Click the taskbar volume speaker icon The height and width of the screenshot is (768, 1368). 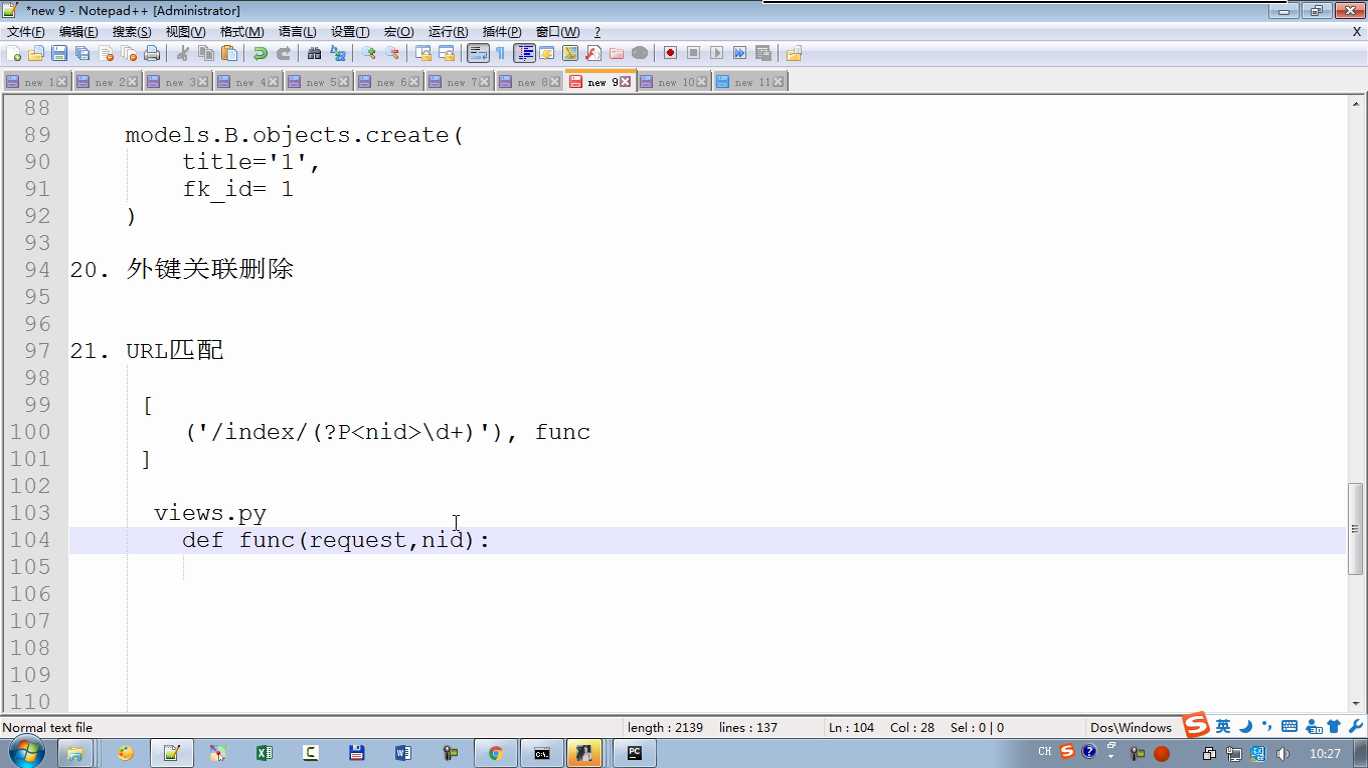coord(1283,753)
